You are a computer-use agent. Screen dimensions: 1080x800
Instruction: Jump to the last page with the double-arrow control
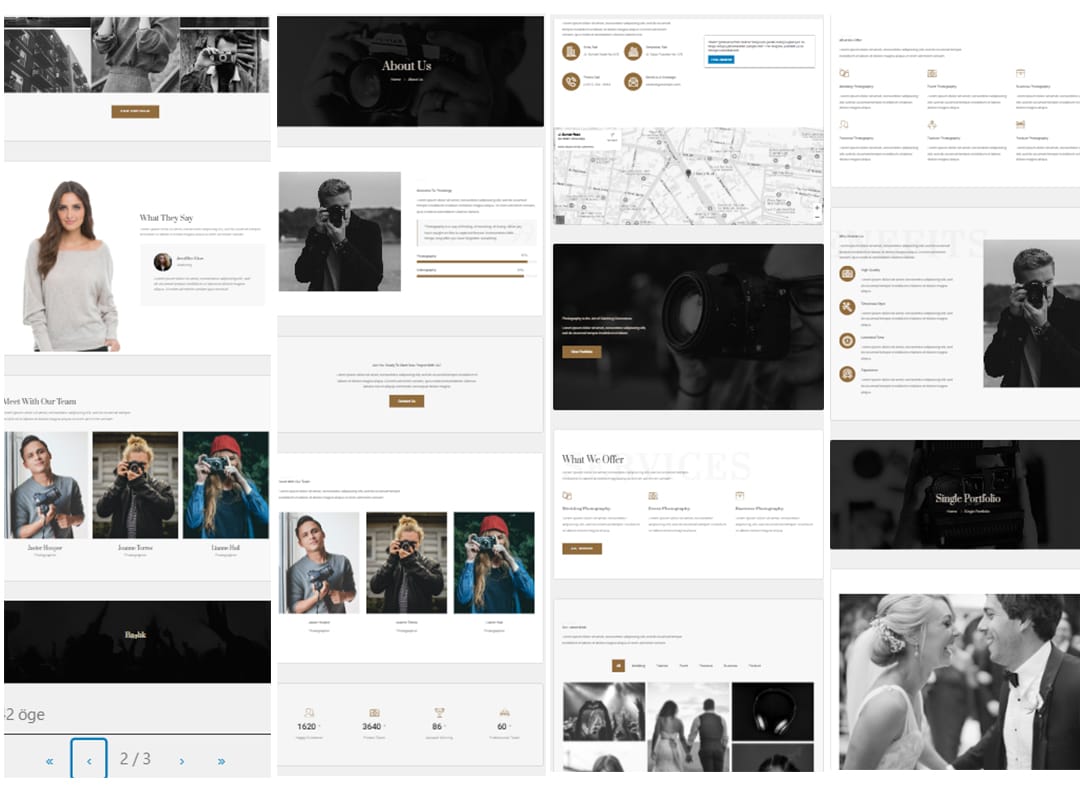pos(220,760)
